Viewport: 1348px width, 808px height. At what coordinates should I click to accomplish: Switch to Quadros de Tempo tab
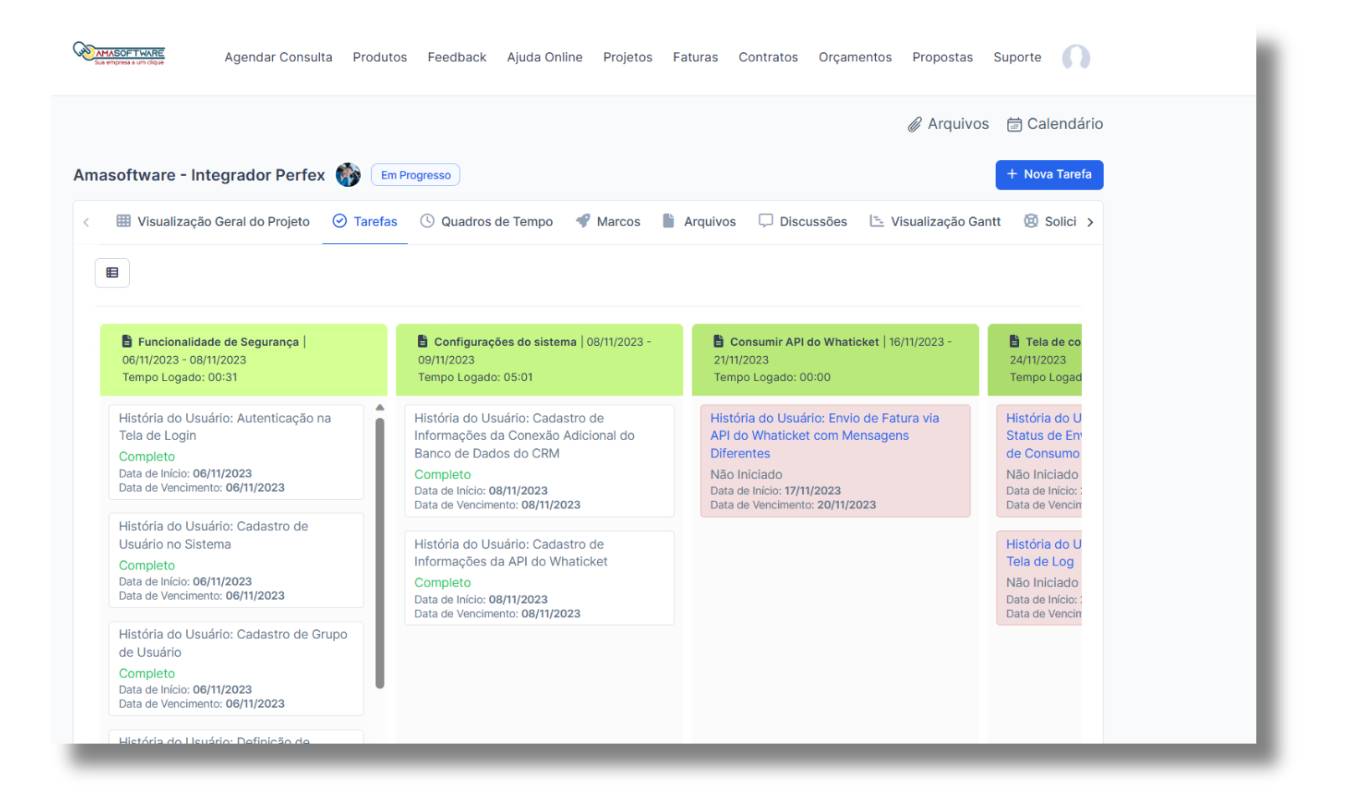(x=486, y=222)
